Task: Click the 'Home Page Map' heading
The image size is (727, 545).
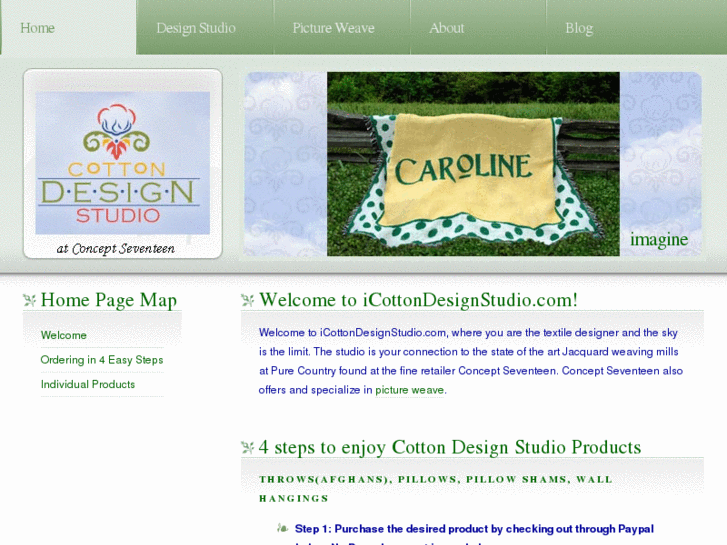Action: 108,300
